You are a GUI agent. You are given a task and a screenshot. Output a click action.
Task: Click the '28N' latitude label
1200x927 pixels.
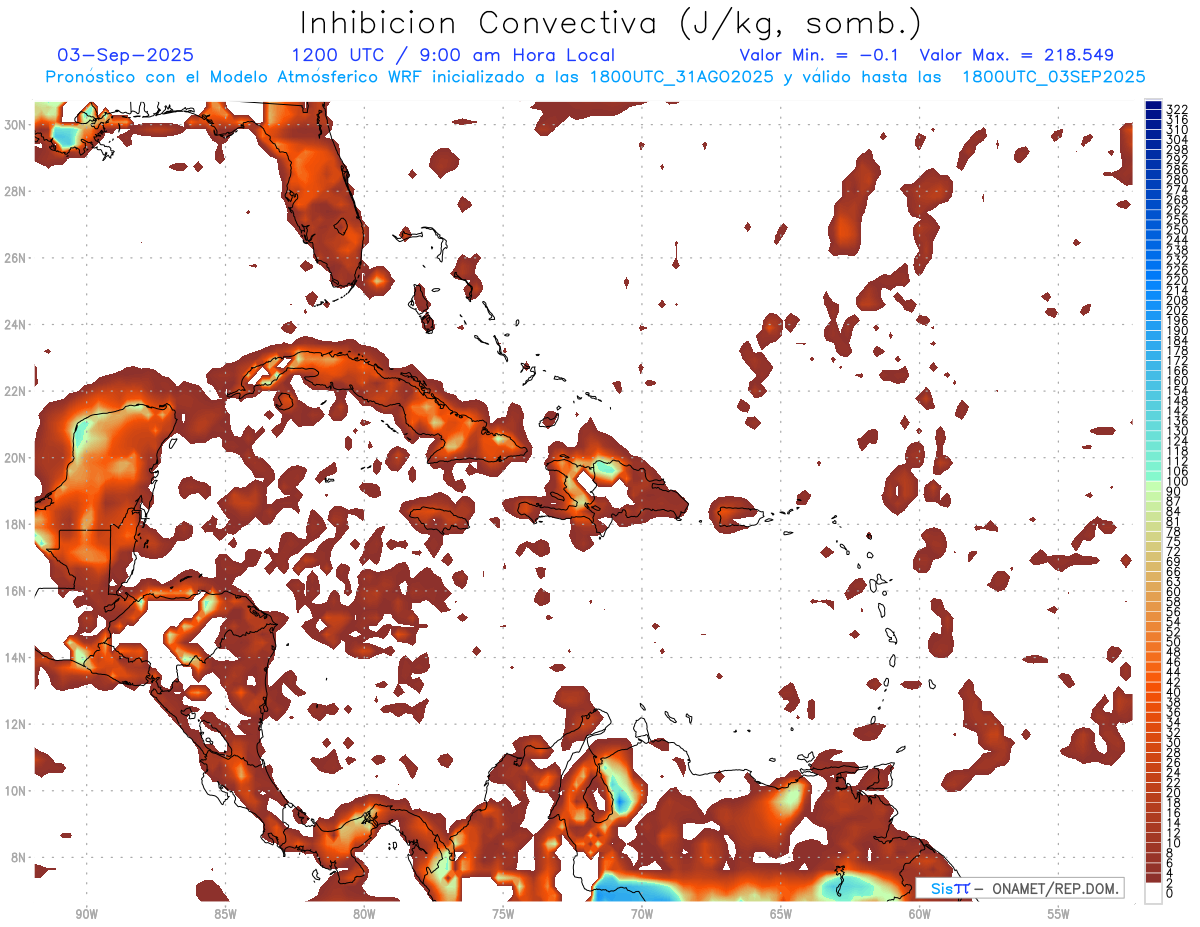click(x=17, y=191)
